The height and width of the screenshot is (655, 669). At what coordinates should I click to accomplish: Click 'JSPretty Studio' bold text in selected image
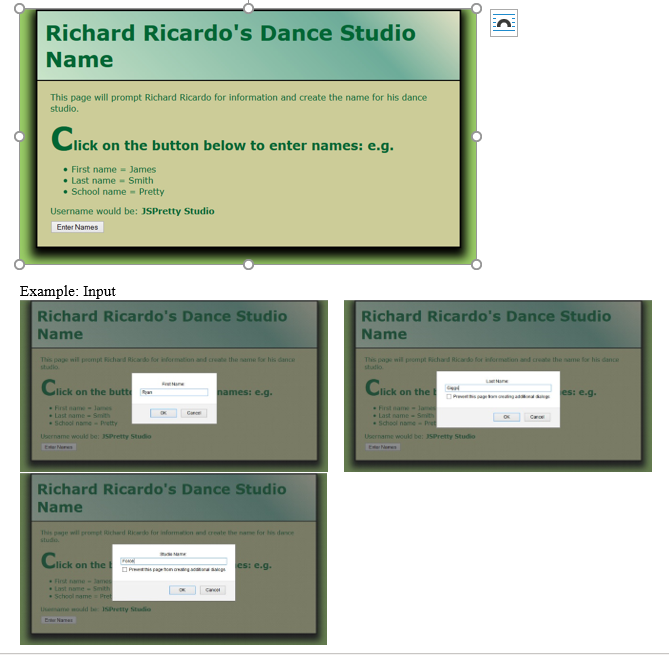click(x=178, y=211)
